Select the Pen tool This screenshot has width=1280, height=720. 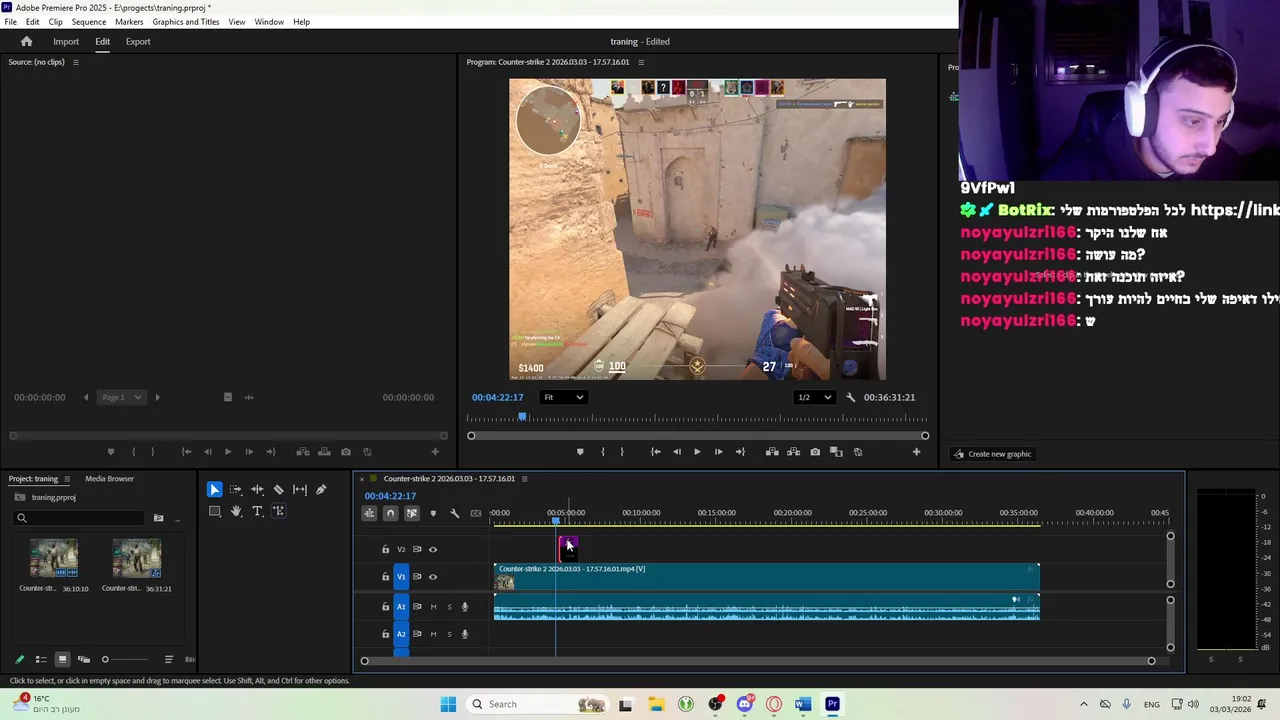click(321, 489)
